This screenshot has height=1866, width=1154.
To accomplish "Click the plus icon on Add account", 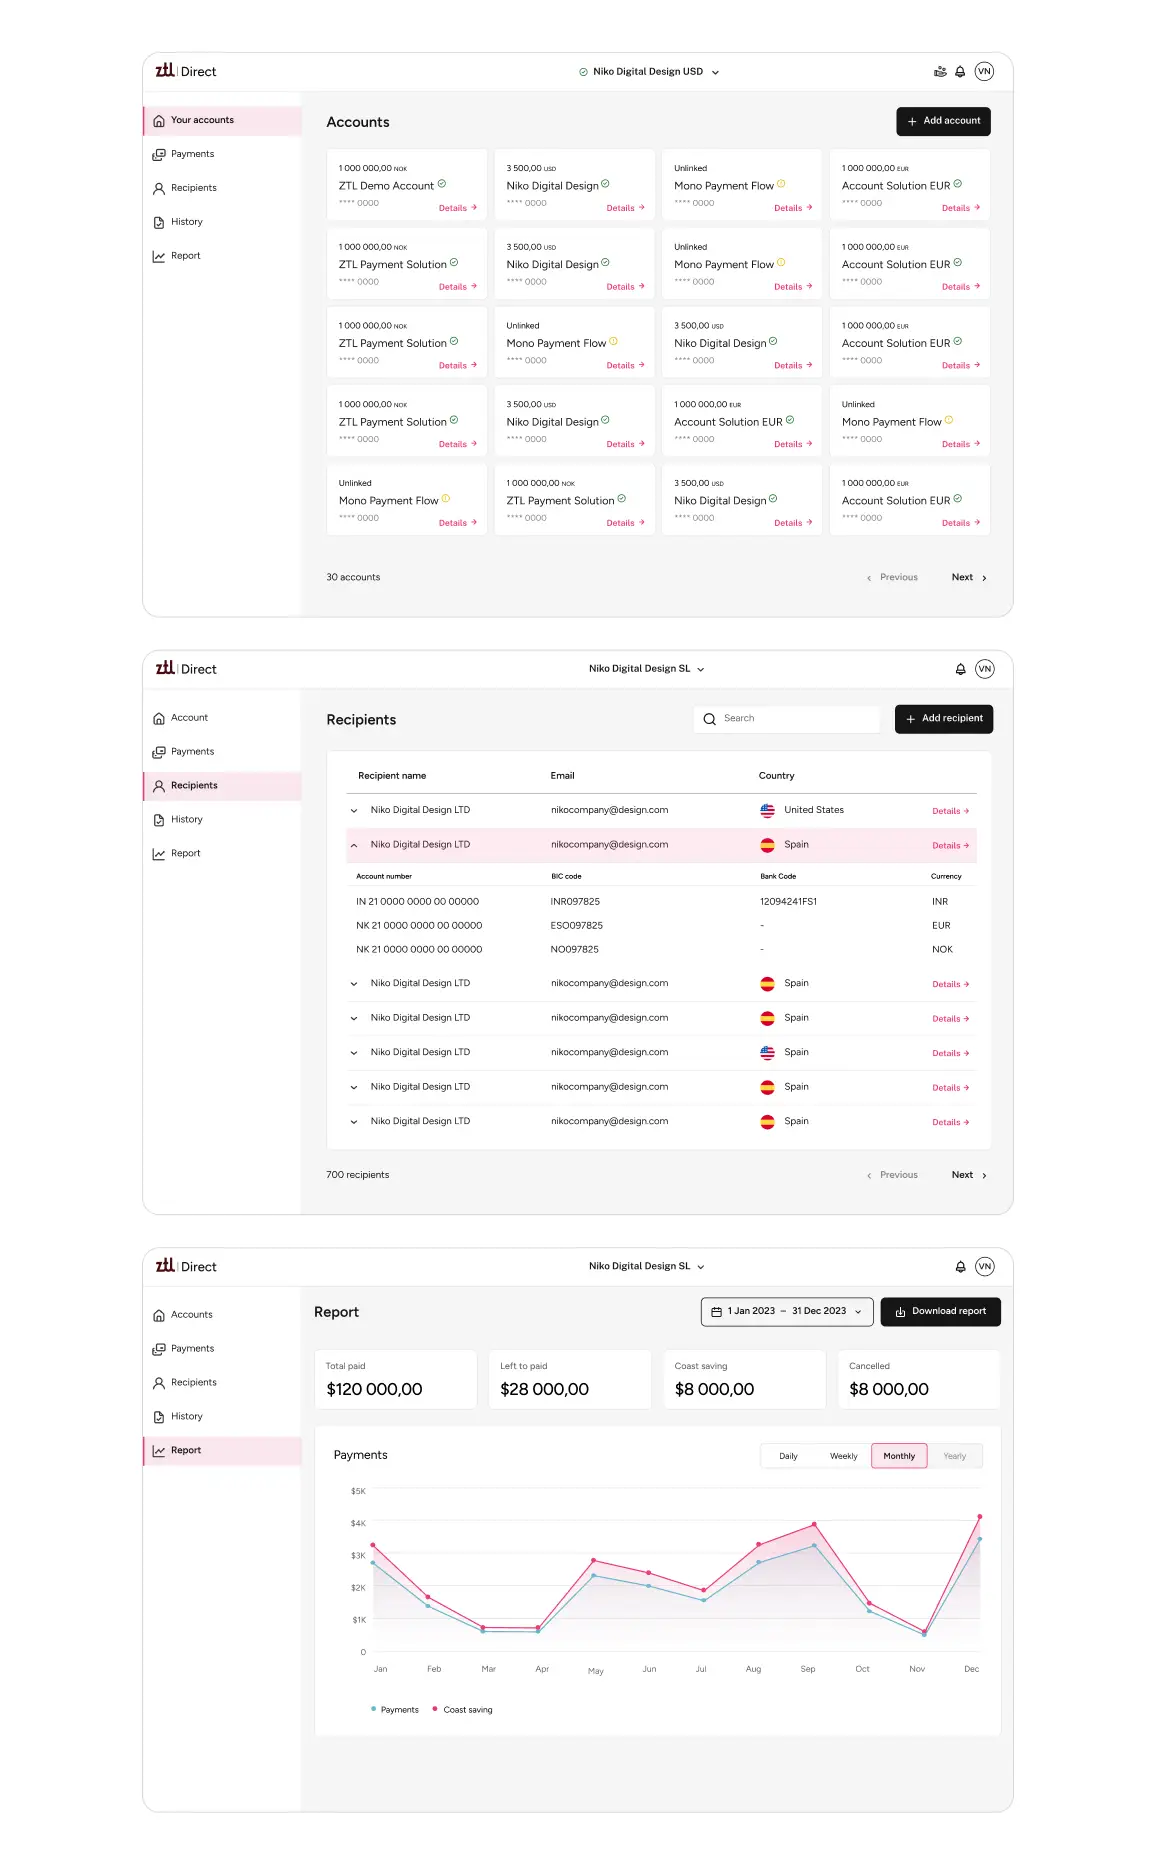I will point(911,121).
